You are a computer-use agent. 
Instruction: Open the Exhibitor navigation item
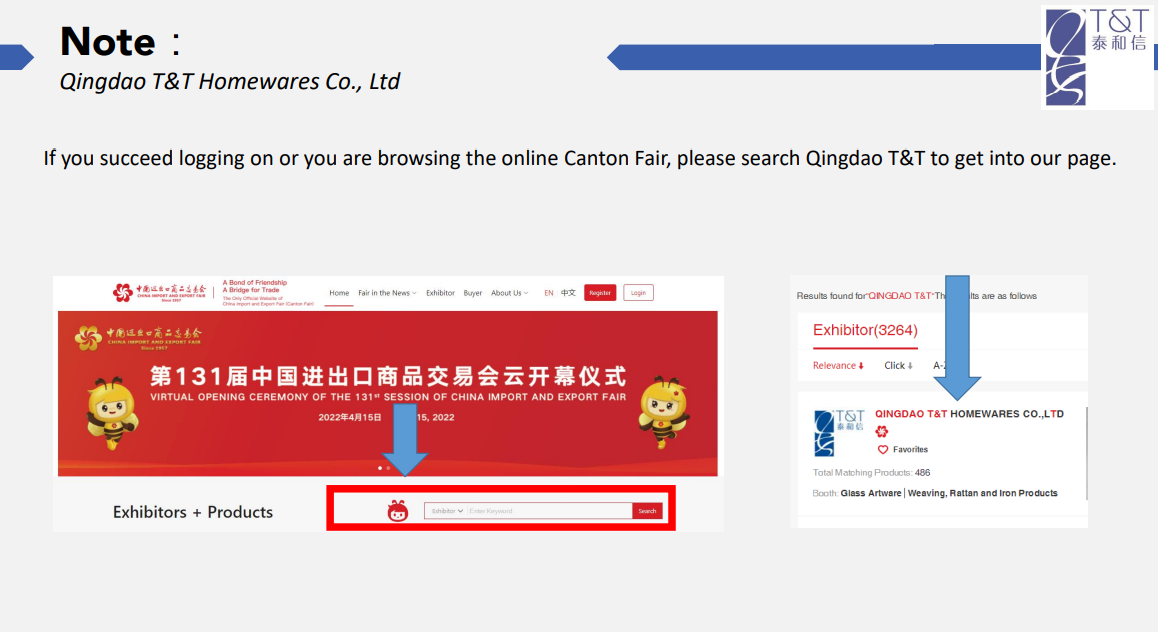(440, 293)
